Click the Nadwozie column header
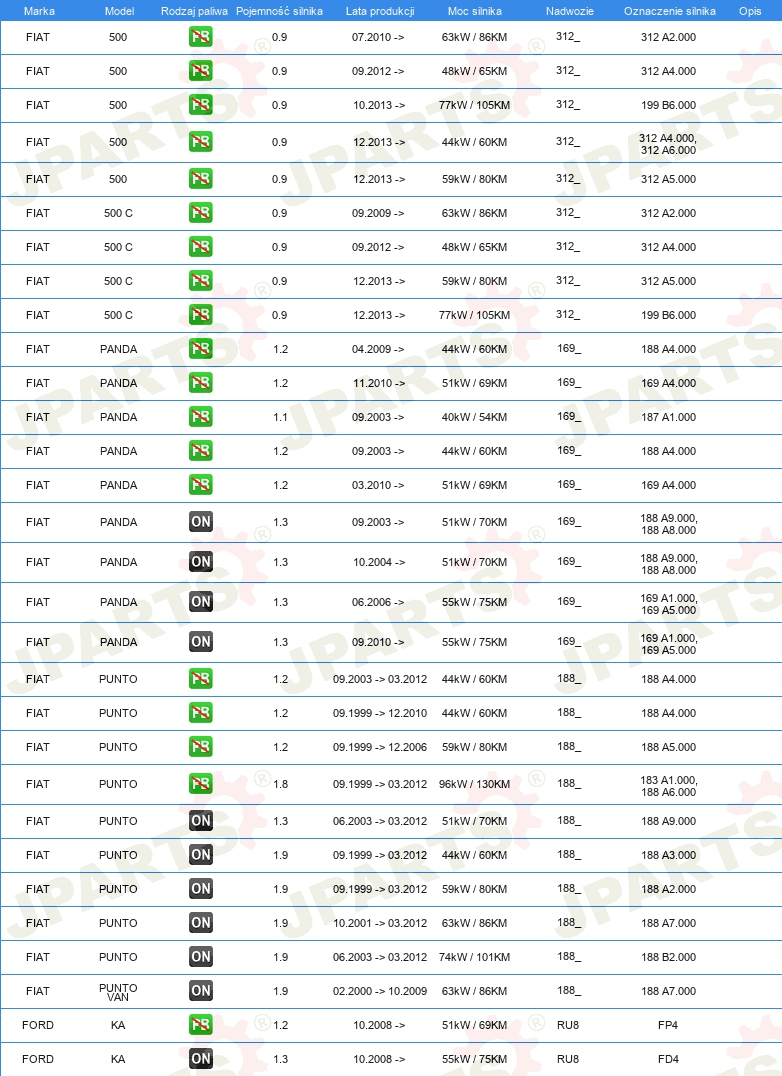Screen dimensions: 782x1076 click(x=570, y=11)
